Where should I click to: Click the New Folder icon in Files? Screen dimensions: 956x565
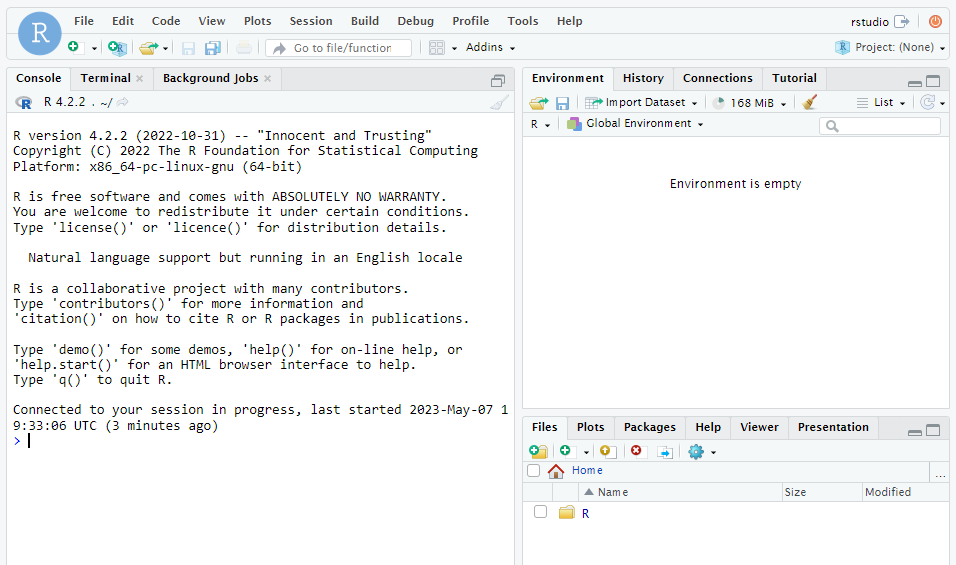tap(538, 452)
